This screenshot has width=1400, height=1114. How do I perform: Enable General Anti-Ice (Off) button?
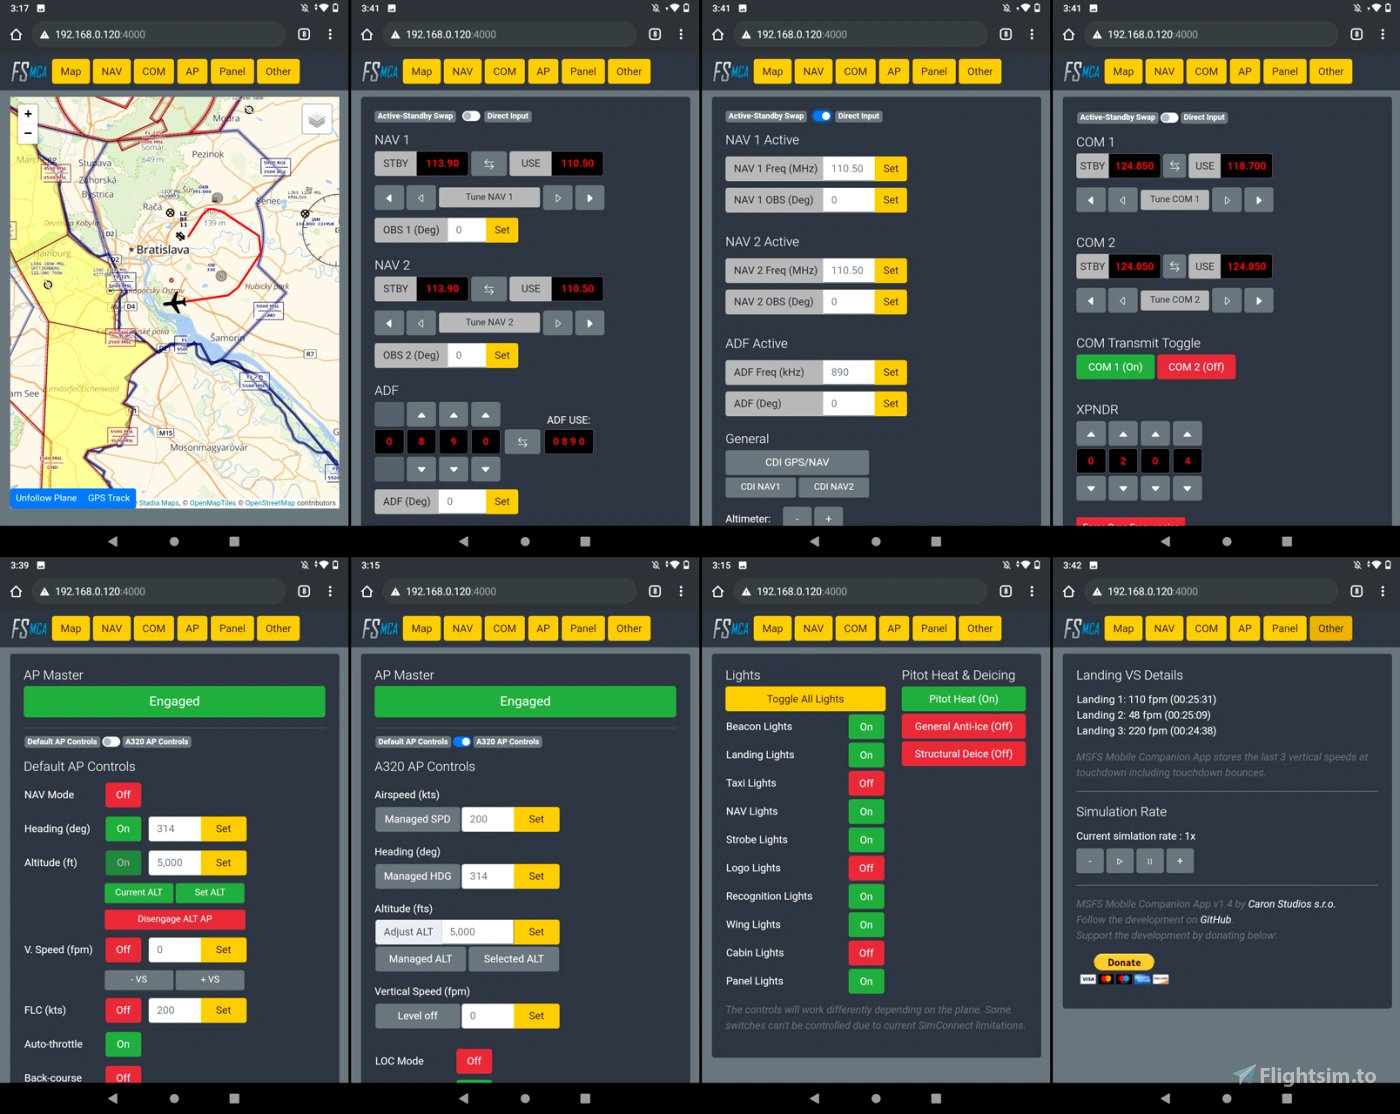[x=963, y=727]
